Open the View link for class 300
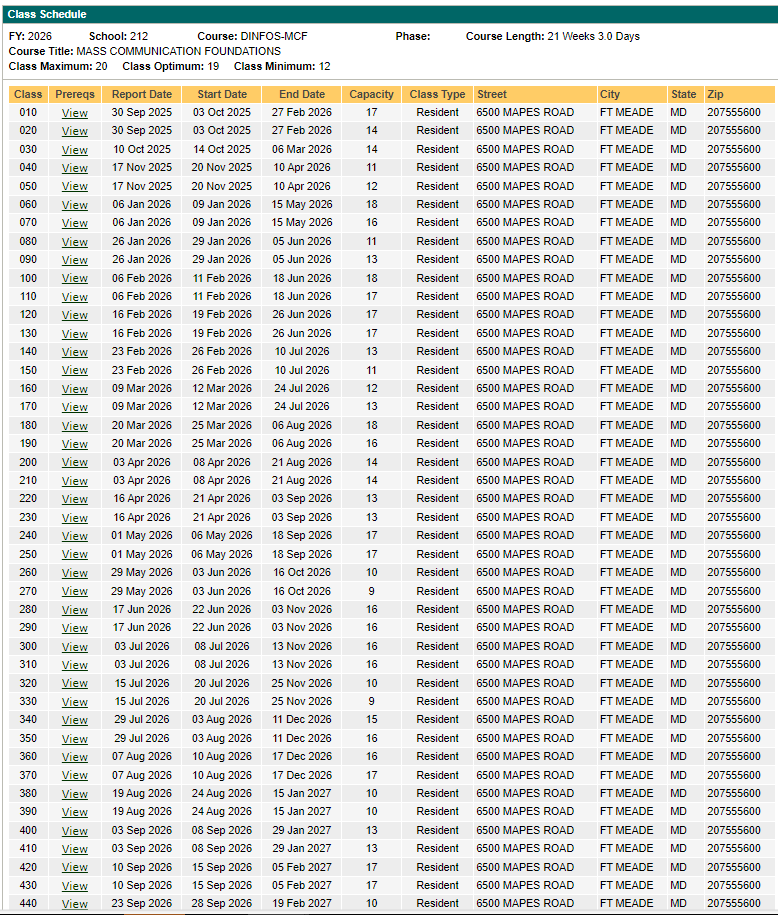 [x=75, y=647]
